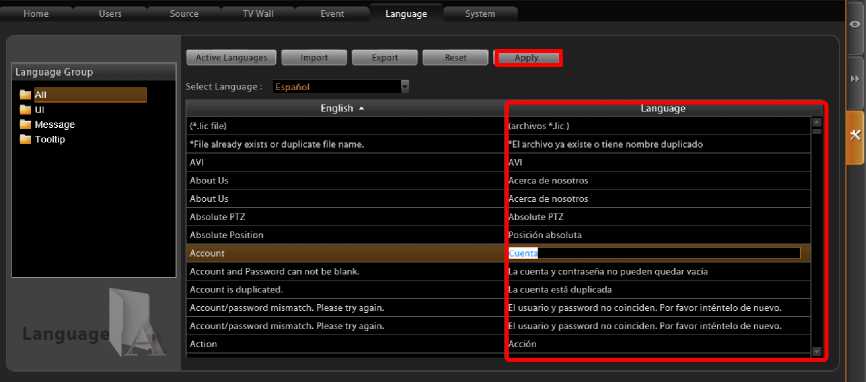The height and width of the screenshot is (382, 866).
Task: Select the 'Account' English row
Action: (x=345, y=253)
